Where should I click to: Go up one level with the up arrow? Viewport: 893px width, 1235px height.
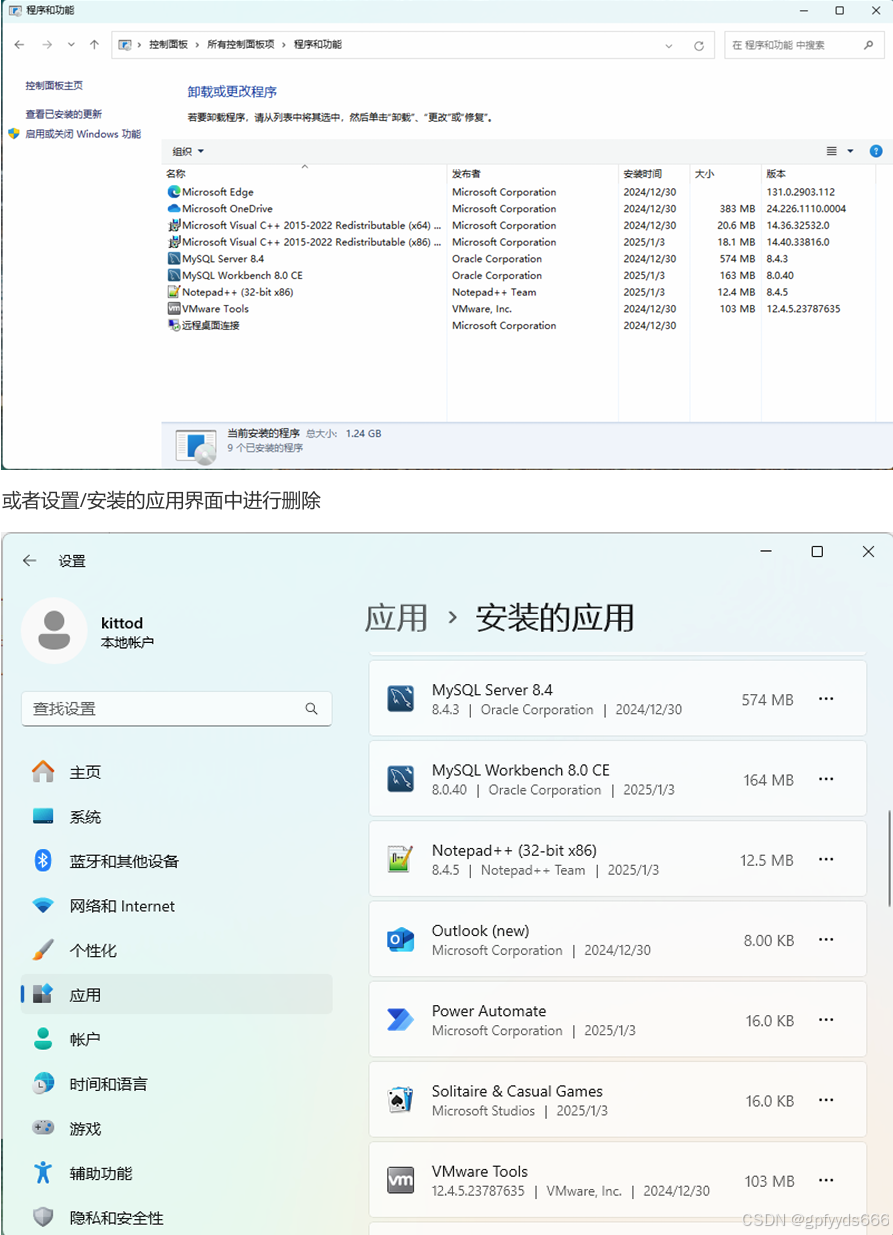94,45
